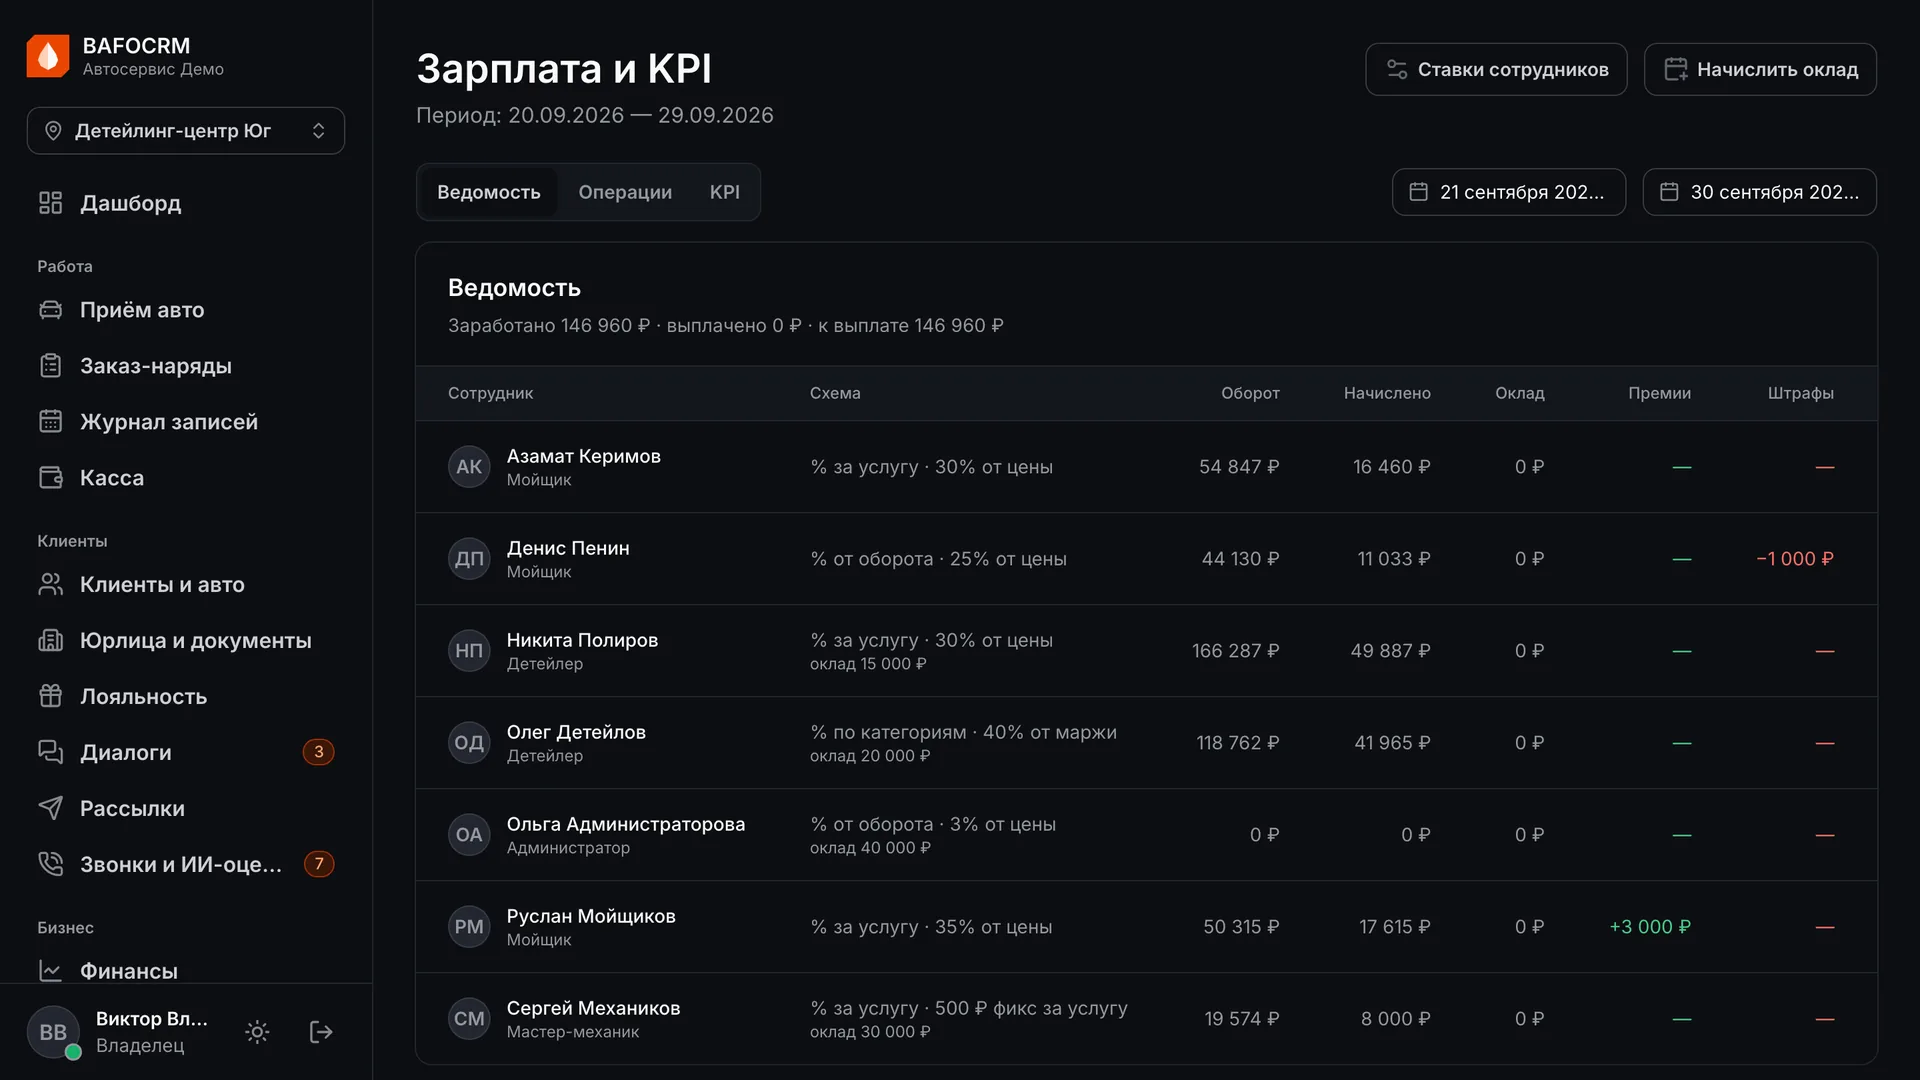This screenshot has width=1920, height=1080.
Task: Click the calendar-plus icon in Начислить оклад
Action: [x=1676, y=70]
